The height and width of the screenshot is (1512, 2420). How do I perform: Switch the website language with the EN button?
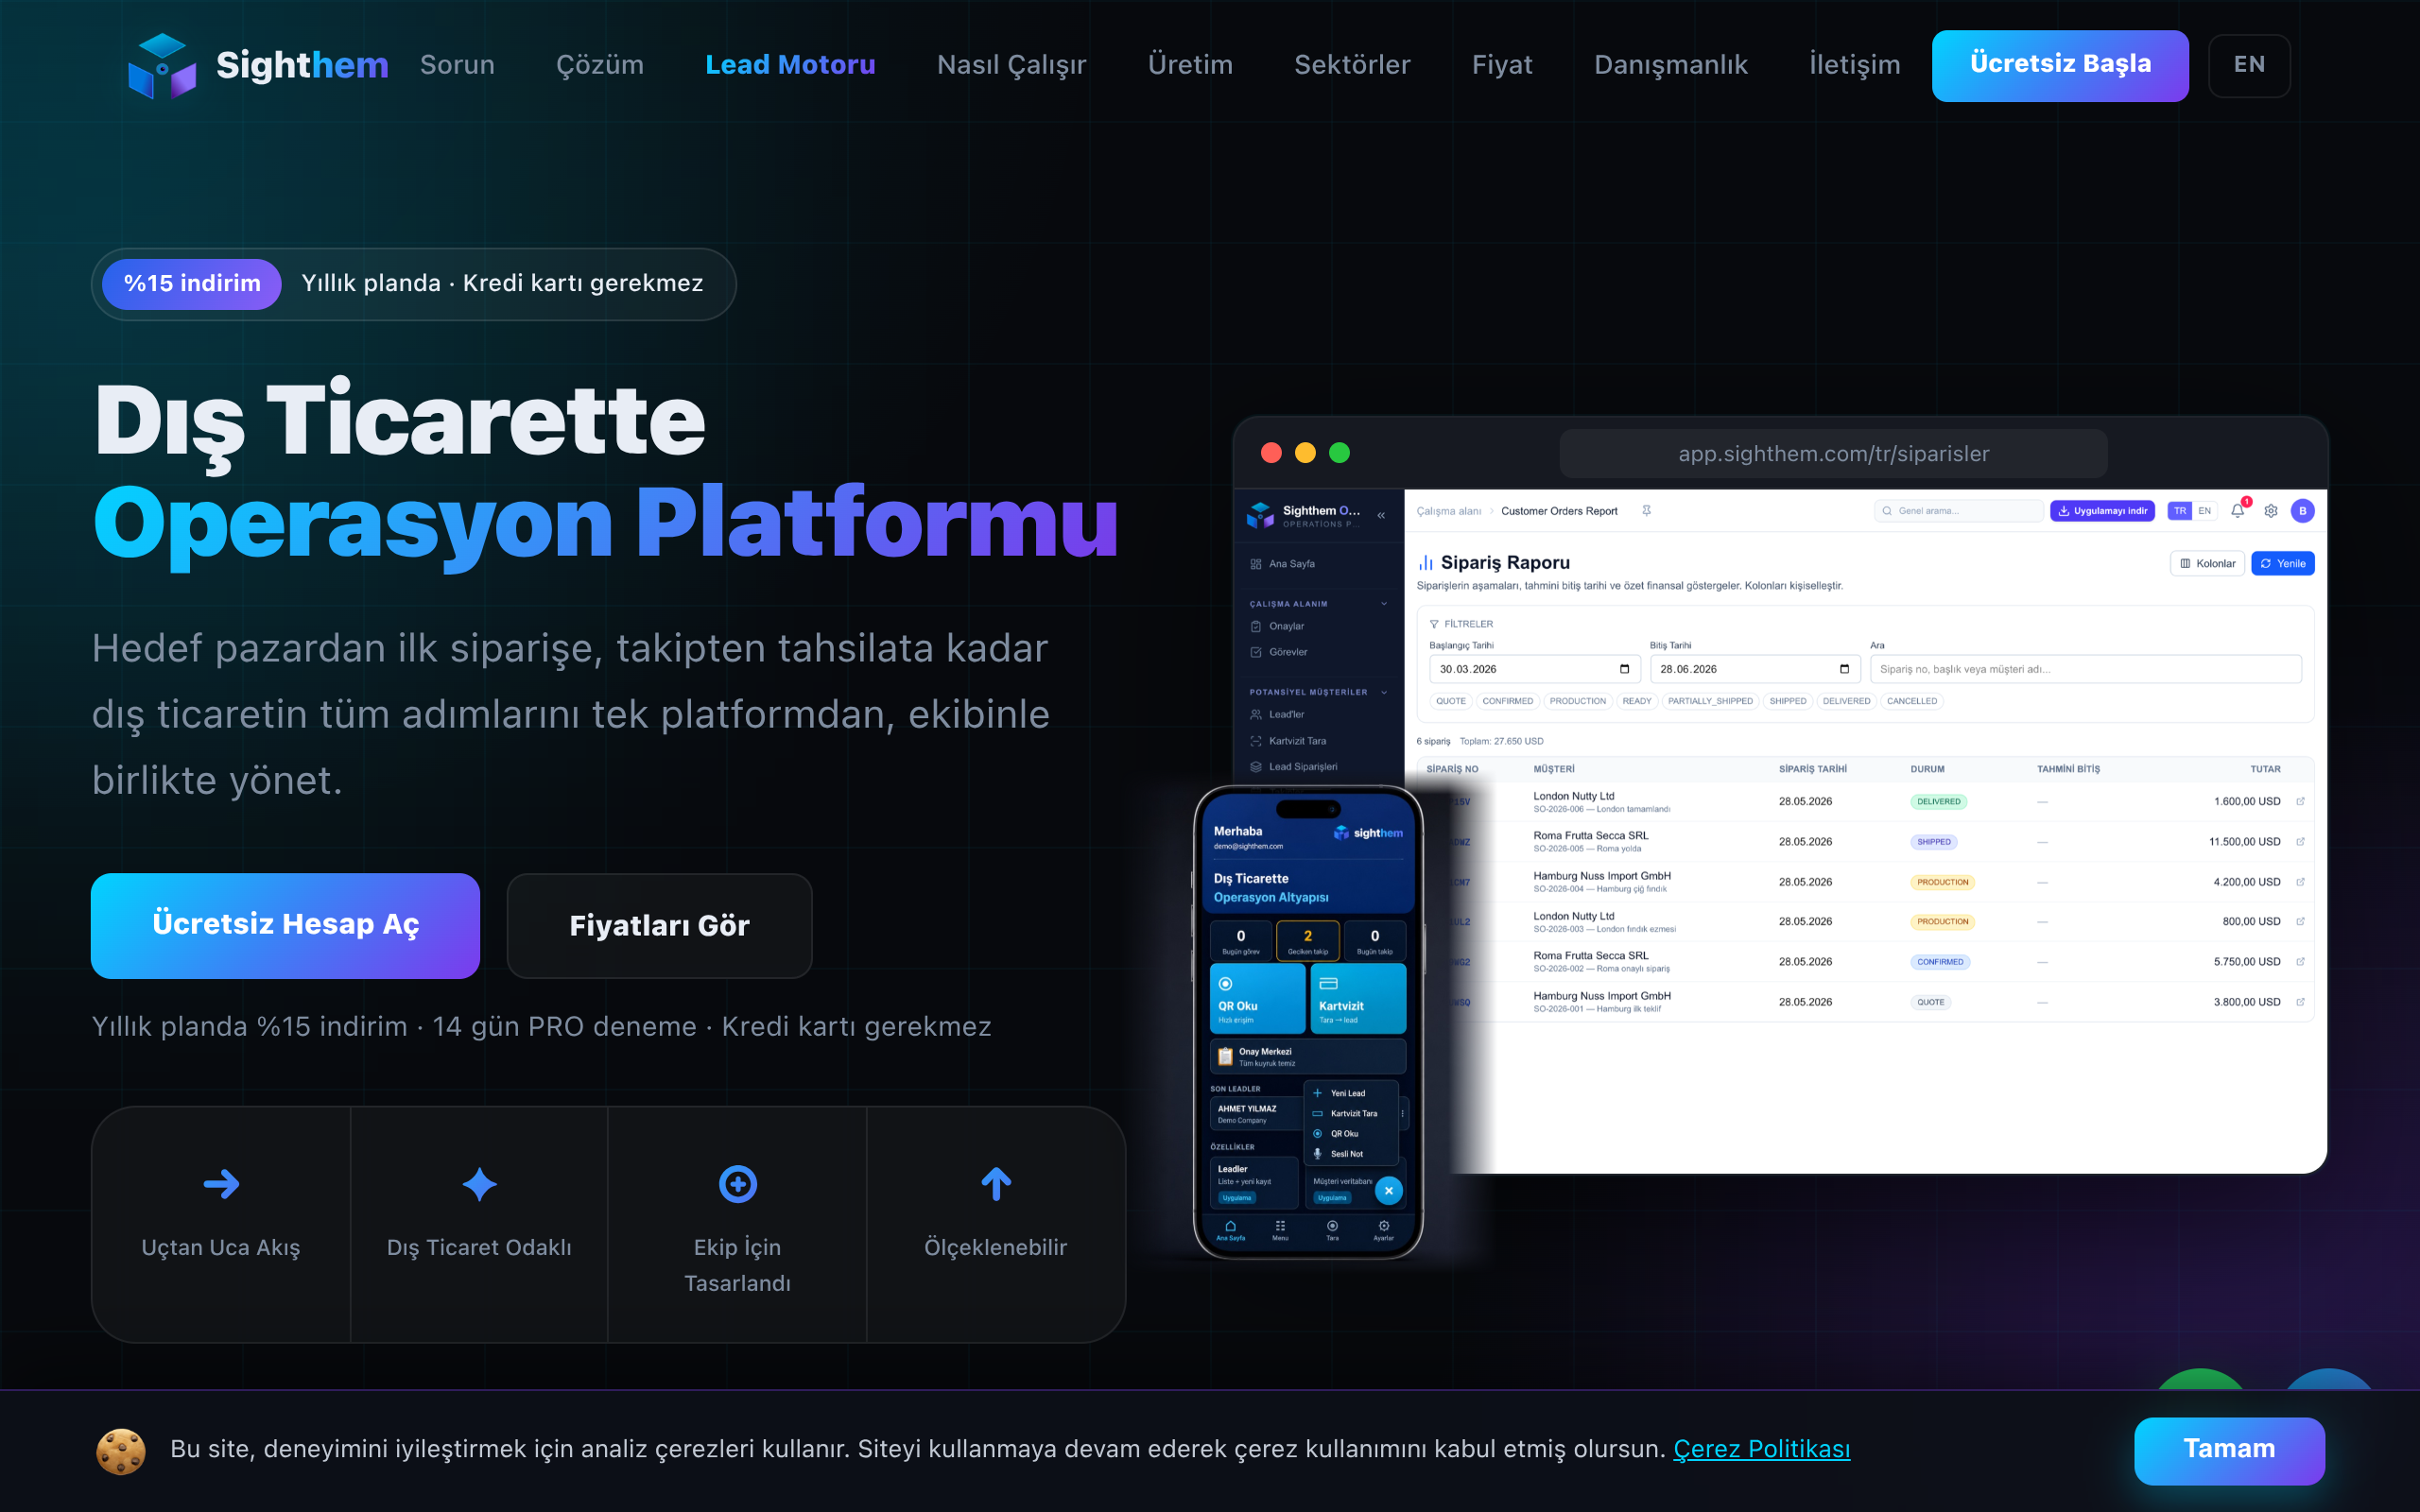[2249, 65]
